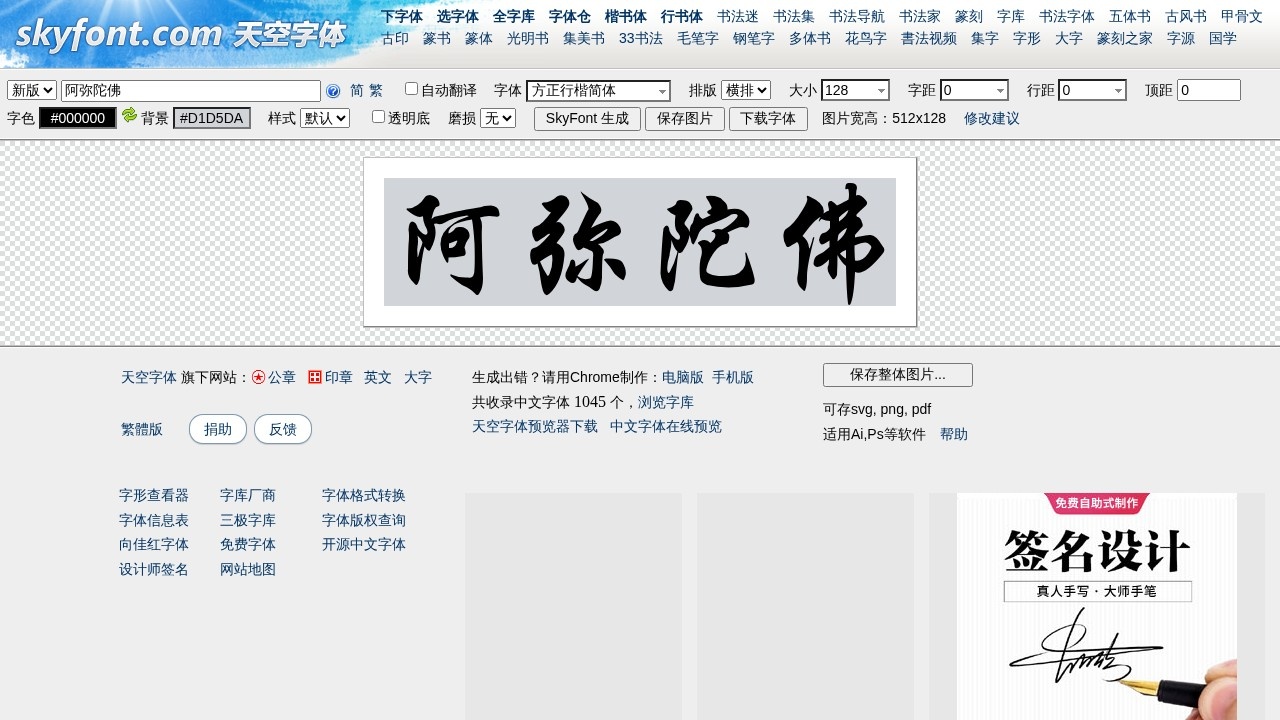The height and width of the screenshot is (720, 1280).
Task: Open the 字体 dropdown showing 方正行楷简体
Action: [x=598, y=90]
